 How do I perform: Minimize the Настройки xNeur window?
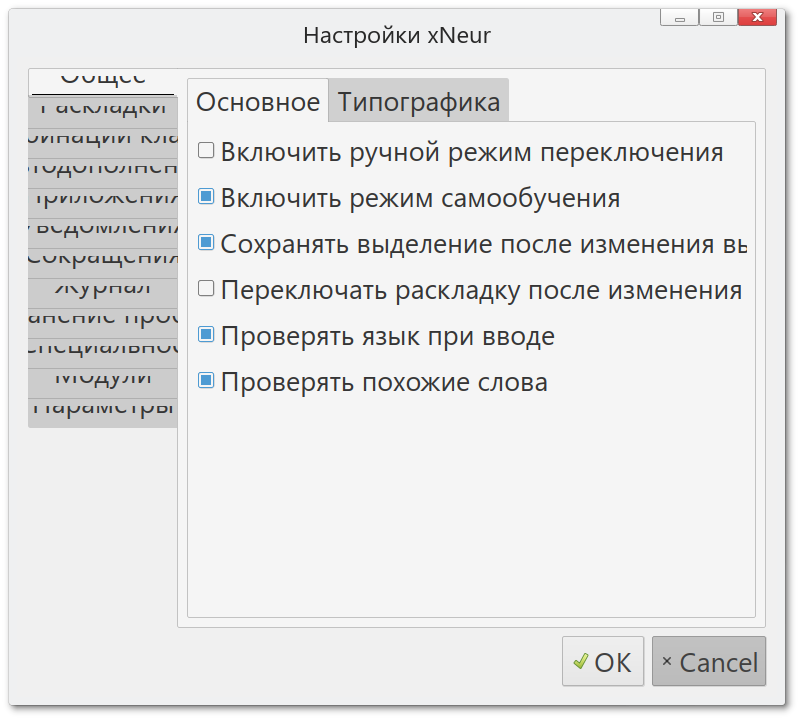click(x=679, y=17)
